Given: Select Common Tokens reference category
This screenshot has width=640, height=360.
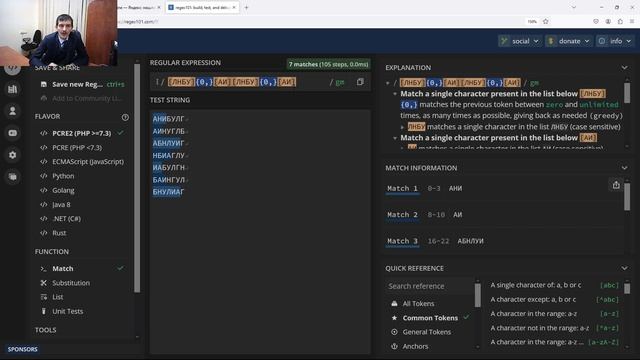Looking at the screenshot, I should pyautogui.click(x=430, y=318).
